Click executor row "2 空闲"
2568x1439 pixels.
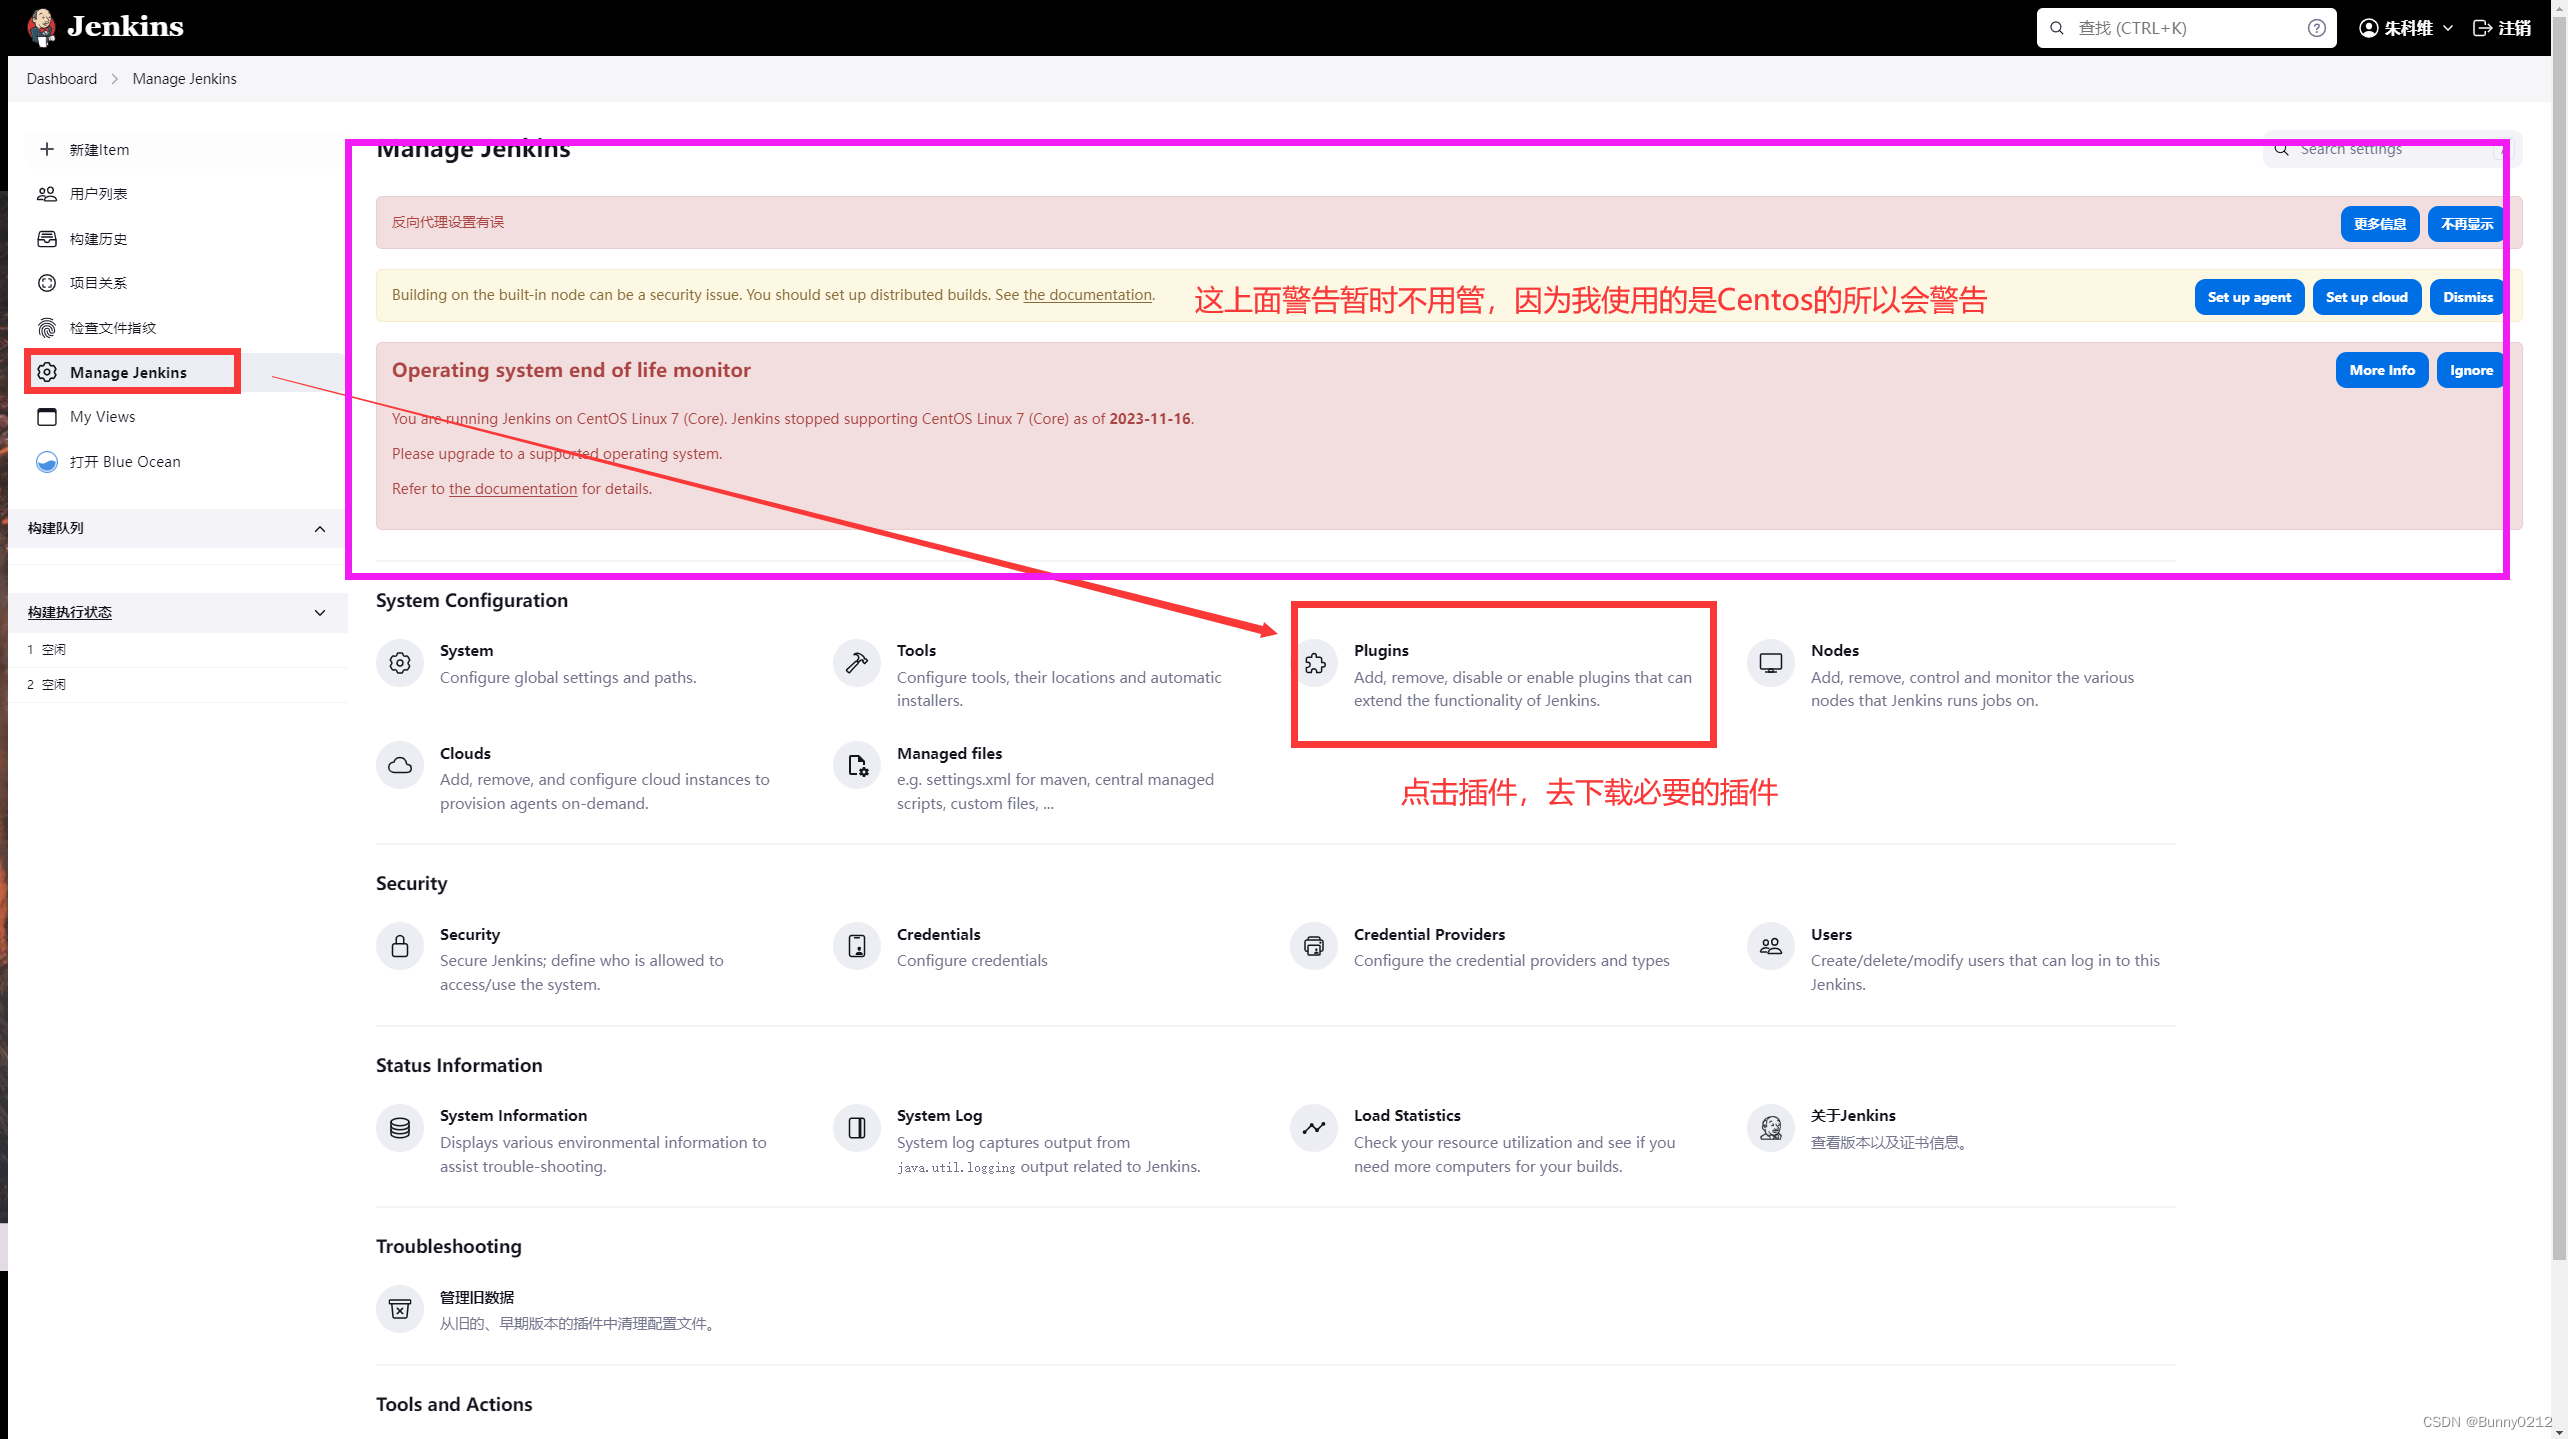coord(178,685)
